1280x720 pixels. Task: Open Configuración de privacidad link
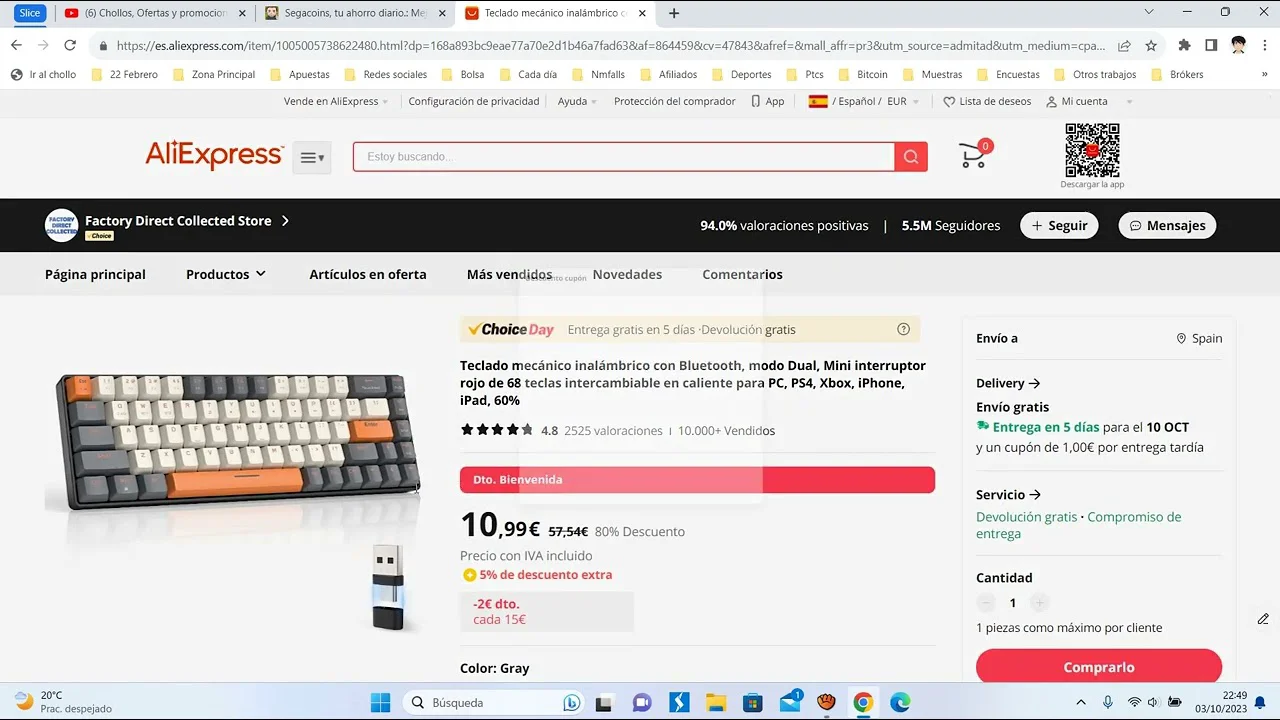(474, 101)
